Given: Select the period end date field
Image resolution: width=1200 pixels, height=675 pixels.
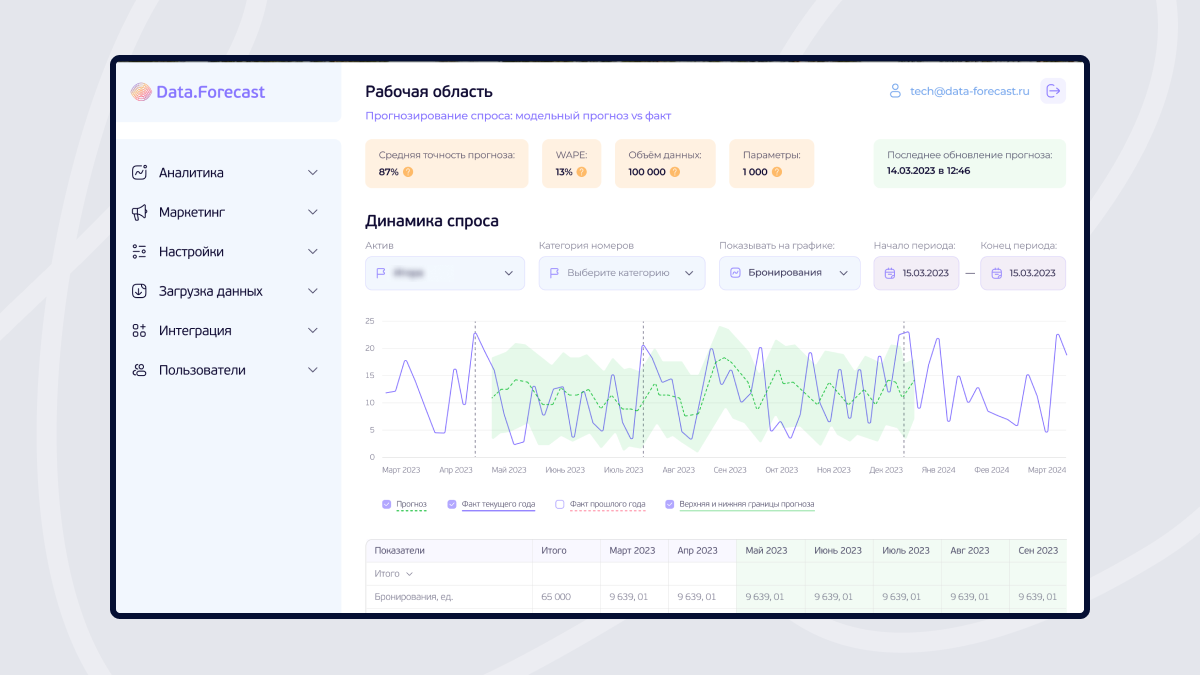Looking at the screenshot, I should pos(1023,273).
